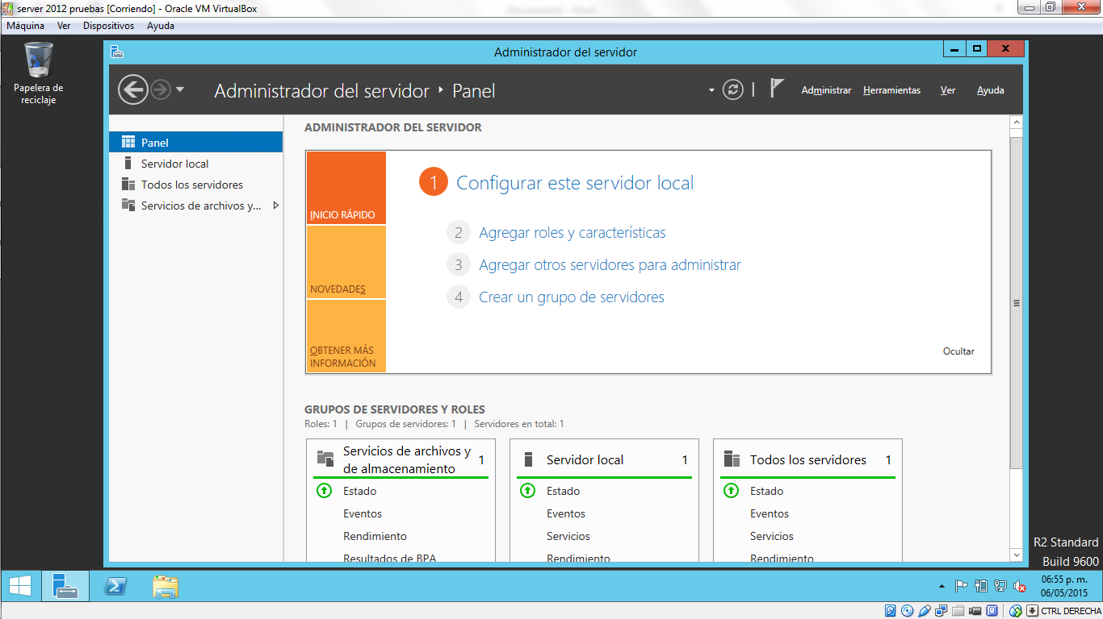Click Crear un grupo de servidores
Image resolution: width=1103 pixels, height=619 pixels.
571,297
